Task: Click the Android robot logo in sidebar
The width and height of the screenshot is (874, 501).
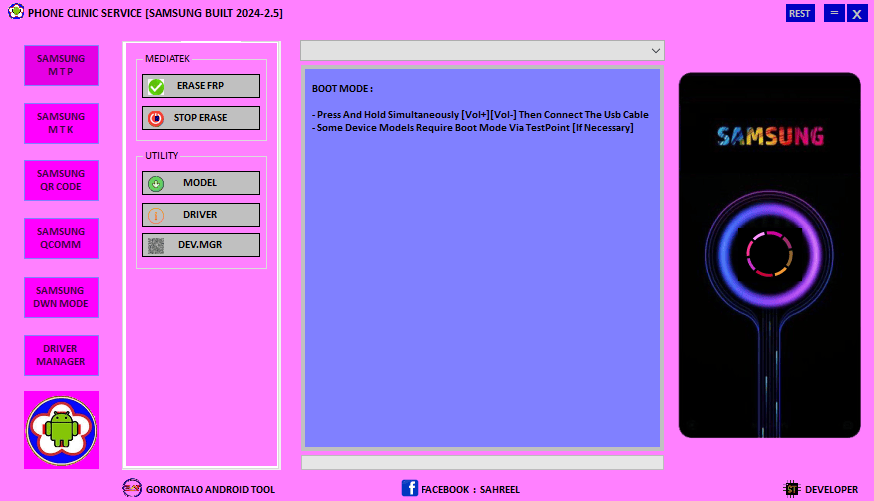Action: tap(61, 430)
